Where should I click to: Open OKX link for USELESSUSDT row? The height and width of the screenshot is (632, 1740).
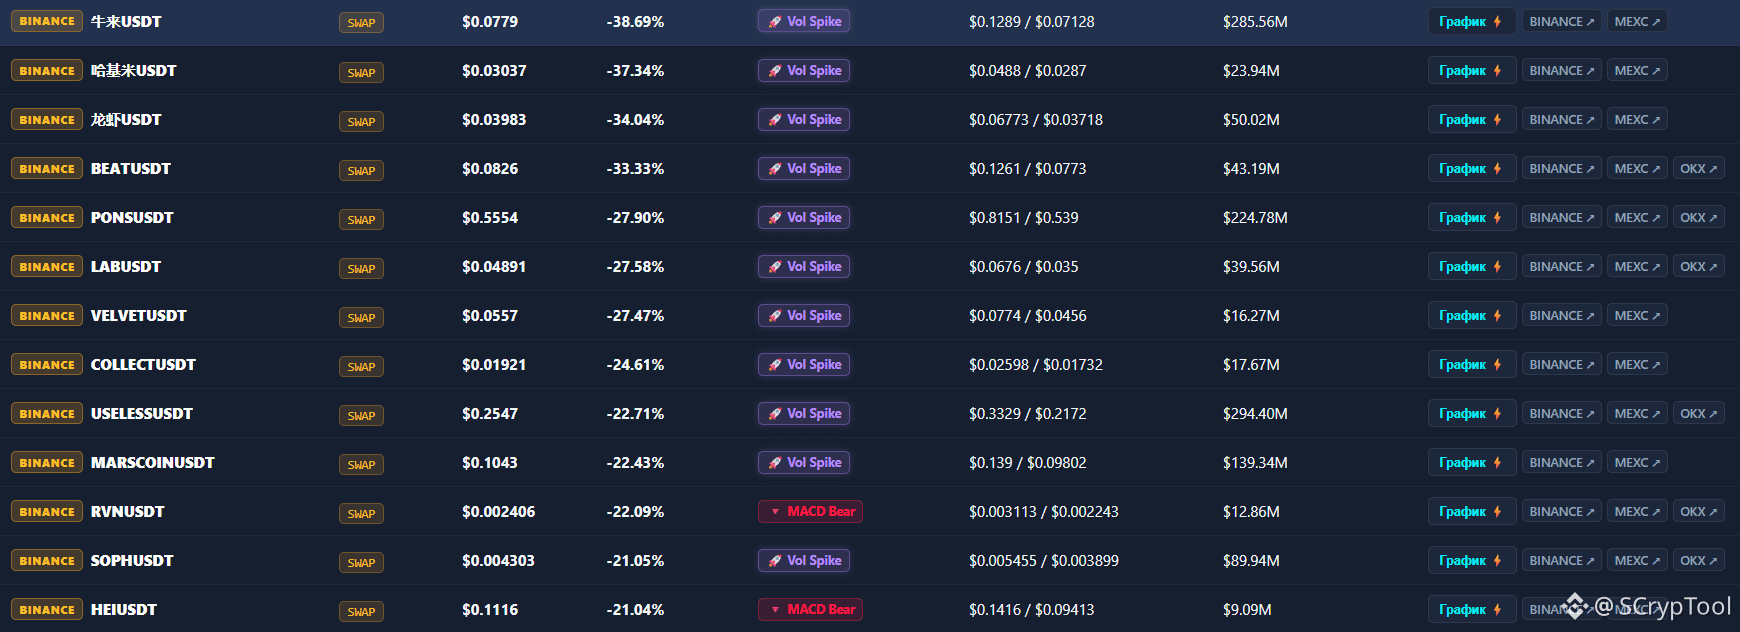tap(1698, 414)
